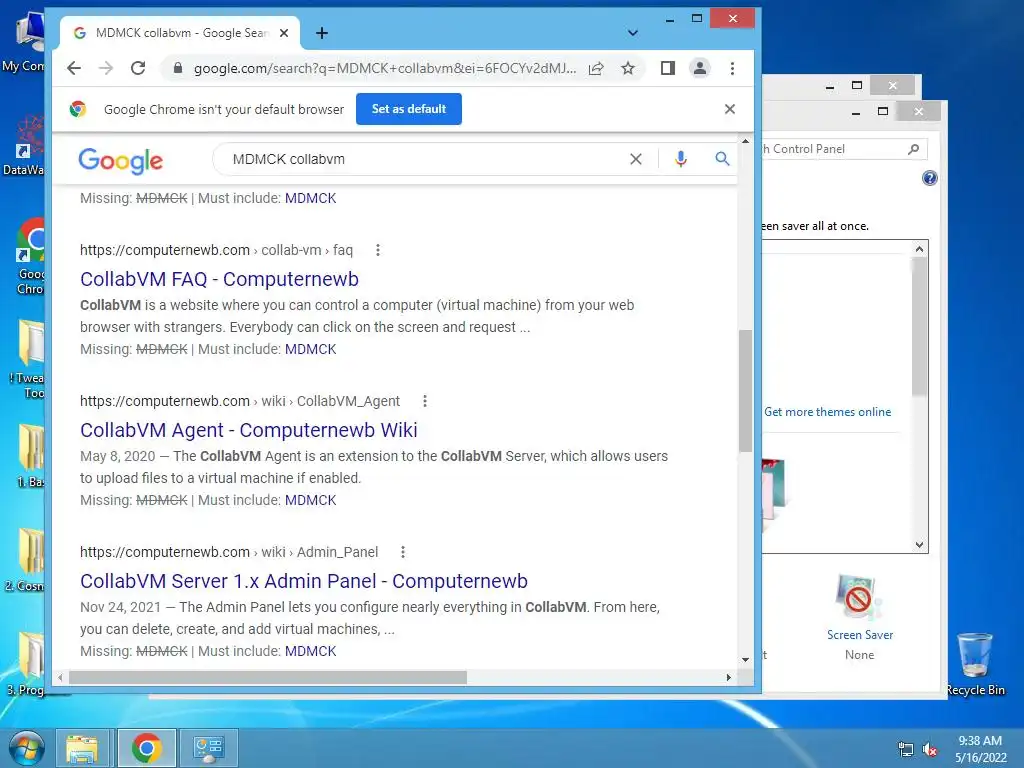
Task: Open options menu for the FAQ result
Action: [377, 250]
